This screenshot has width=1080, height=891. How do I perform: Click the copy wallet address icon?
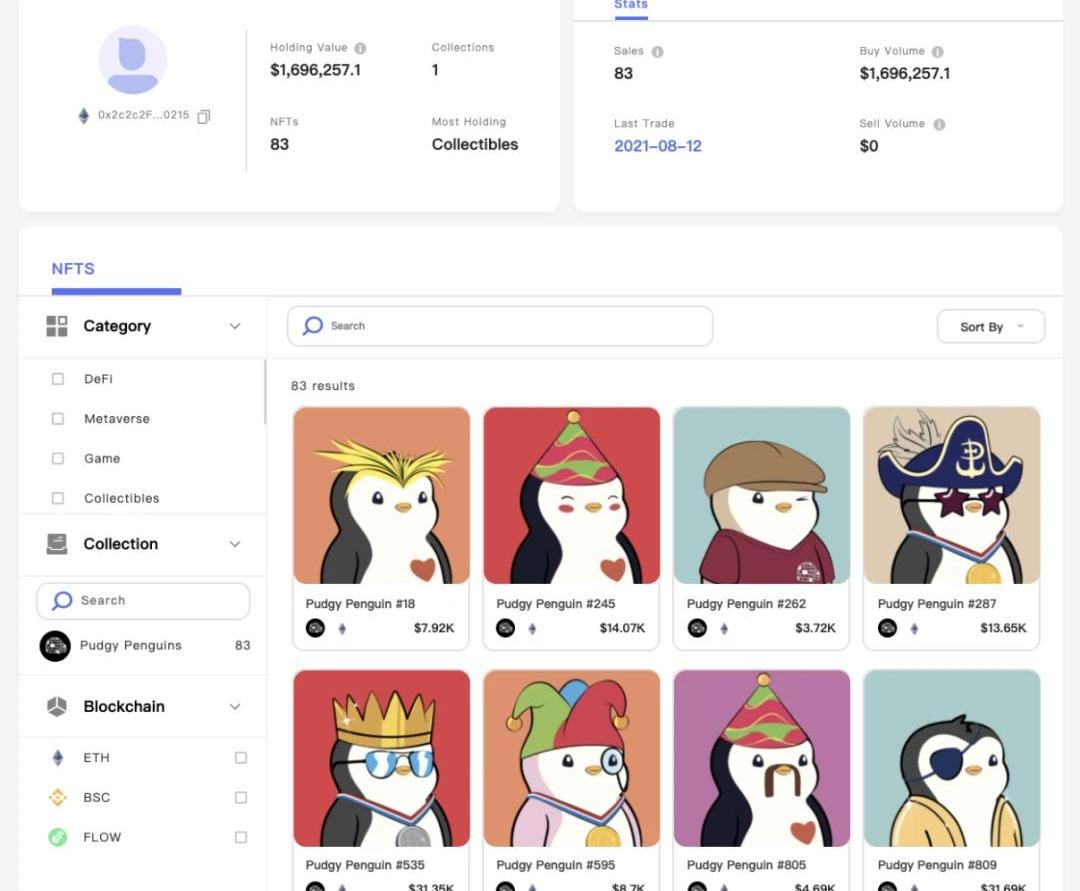(204, 116)
